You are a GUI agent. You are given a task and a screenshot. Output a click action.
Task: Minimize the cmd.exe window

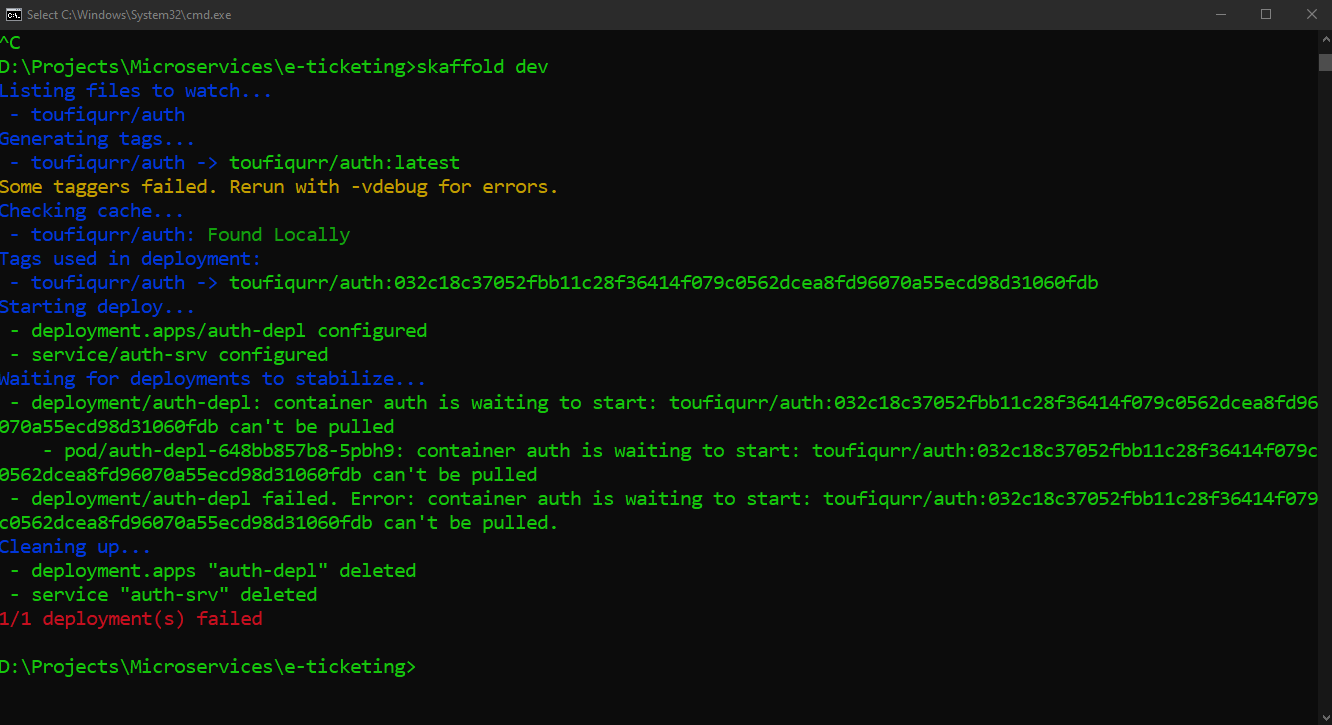(x=1220, y=14)
